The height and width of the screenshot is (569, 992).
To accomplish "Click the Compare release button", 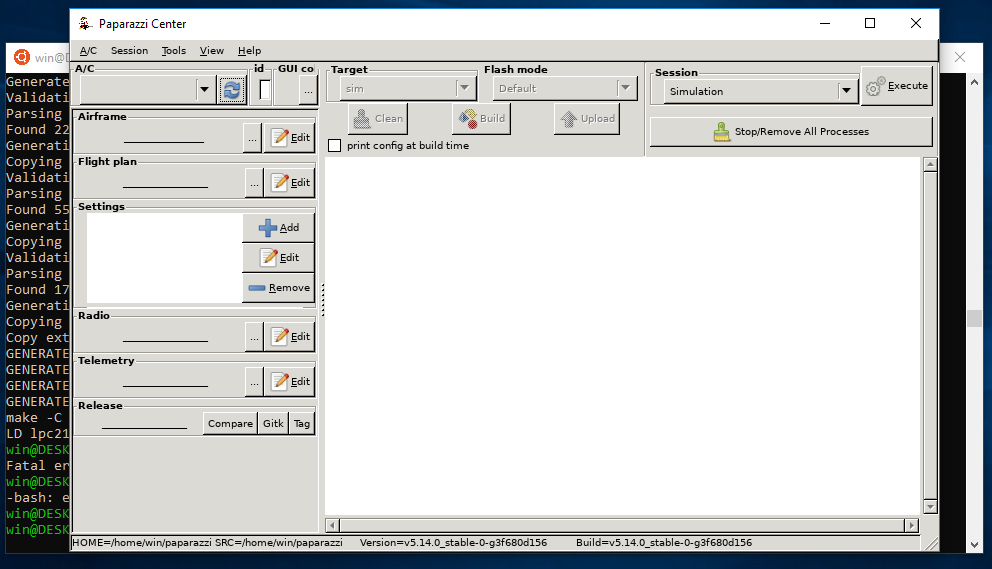I will click(230, 423).
